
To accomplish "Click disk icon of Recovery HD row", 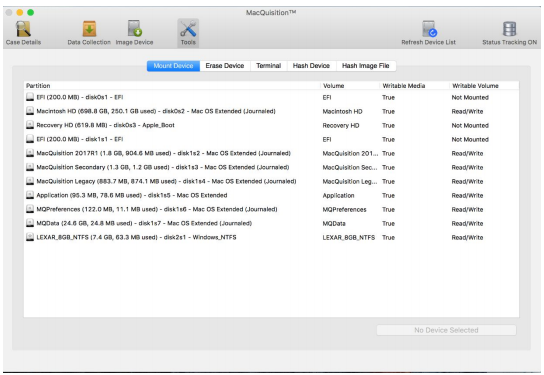I will [x=30, y=125].
